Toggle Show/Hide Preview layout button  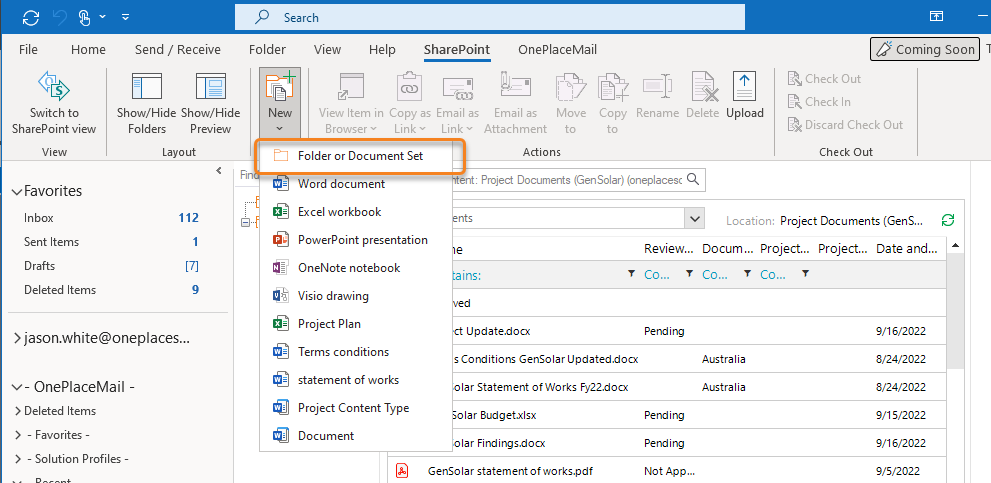[210, 104]
